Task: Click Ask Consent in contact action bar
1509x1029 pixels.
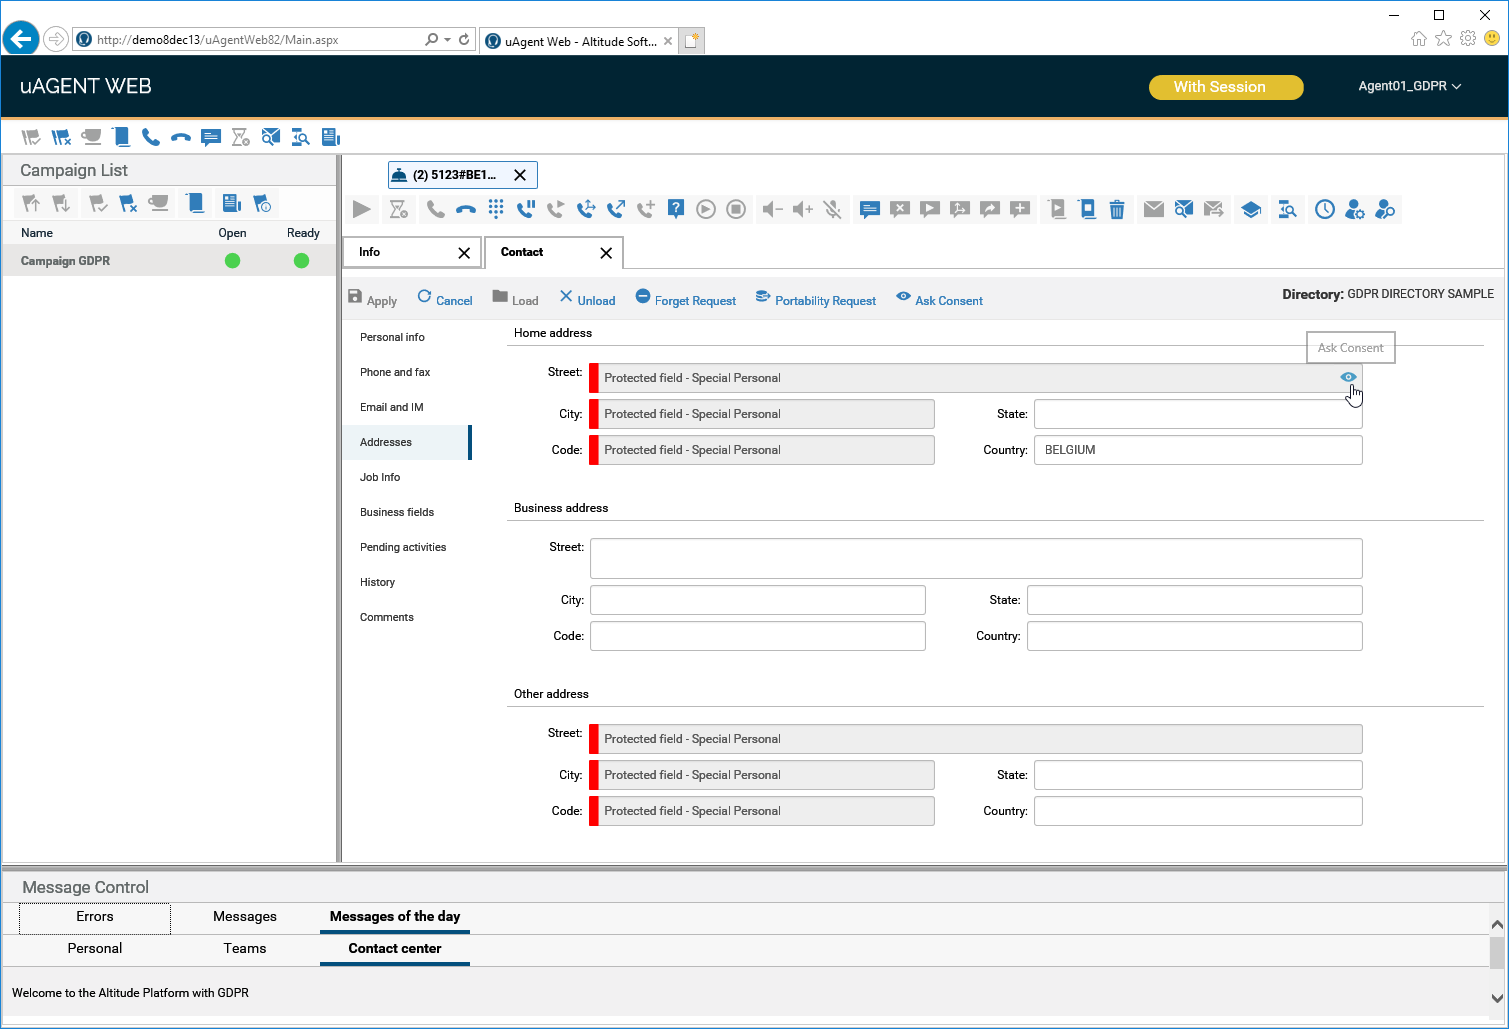Action: click(x=940, y=299)
